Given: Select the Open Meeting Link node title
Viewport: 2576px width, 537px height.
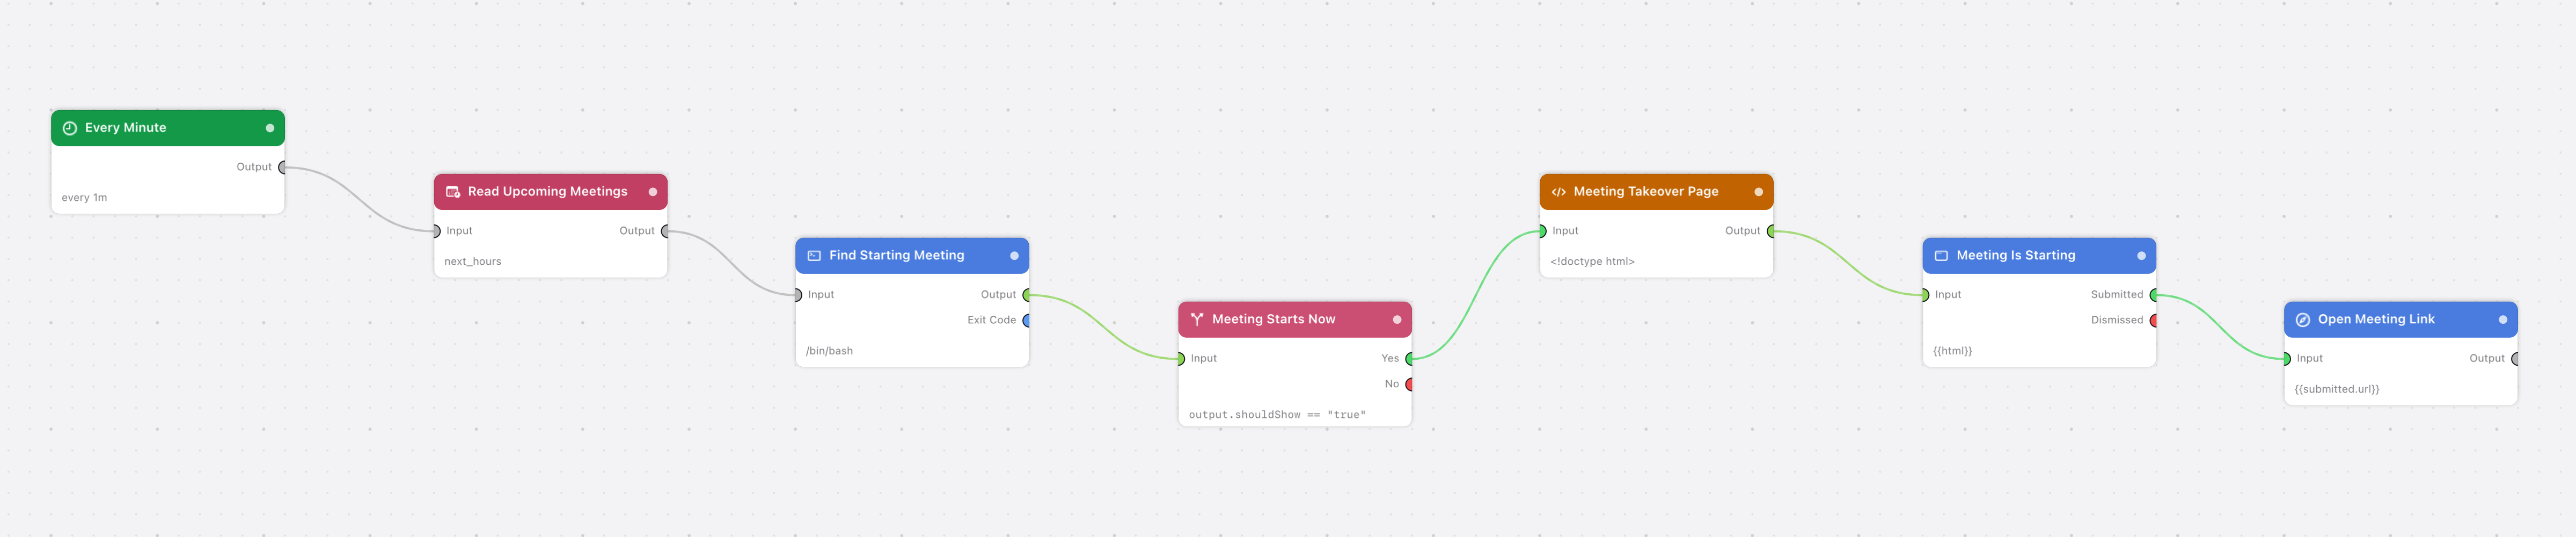Looking at the screenshot, I should (x=2376, y=320).
